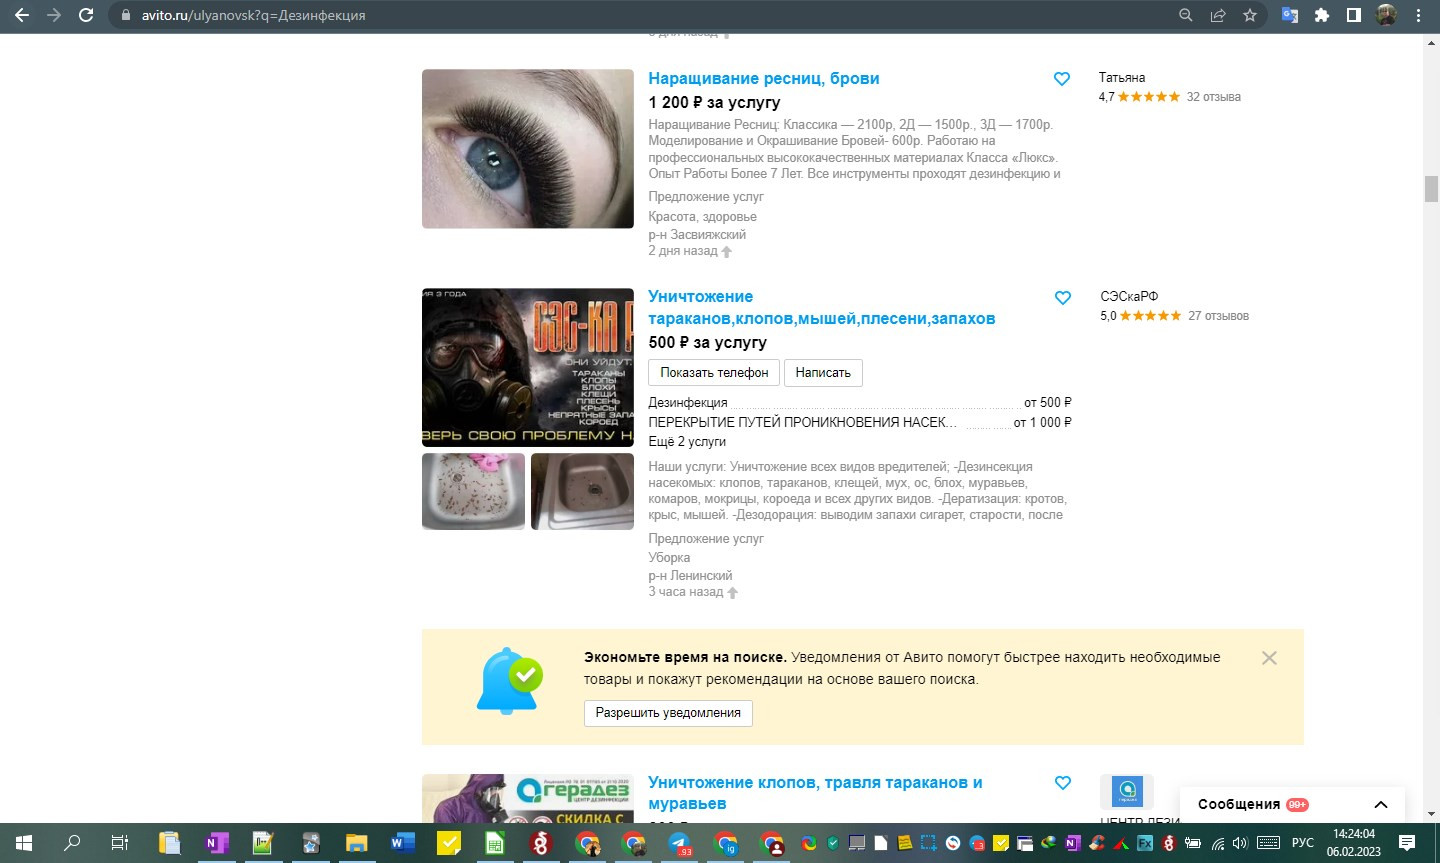
Task: Open the taskbar clock and date
Action: click(1354, 843)
